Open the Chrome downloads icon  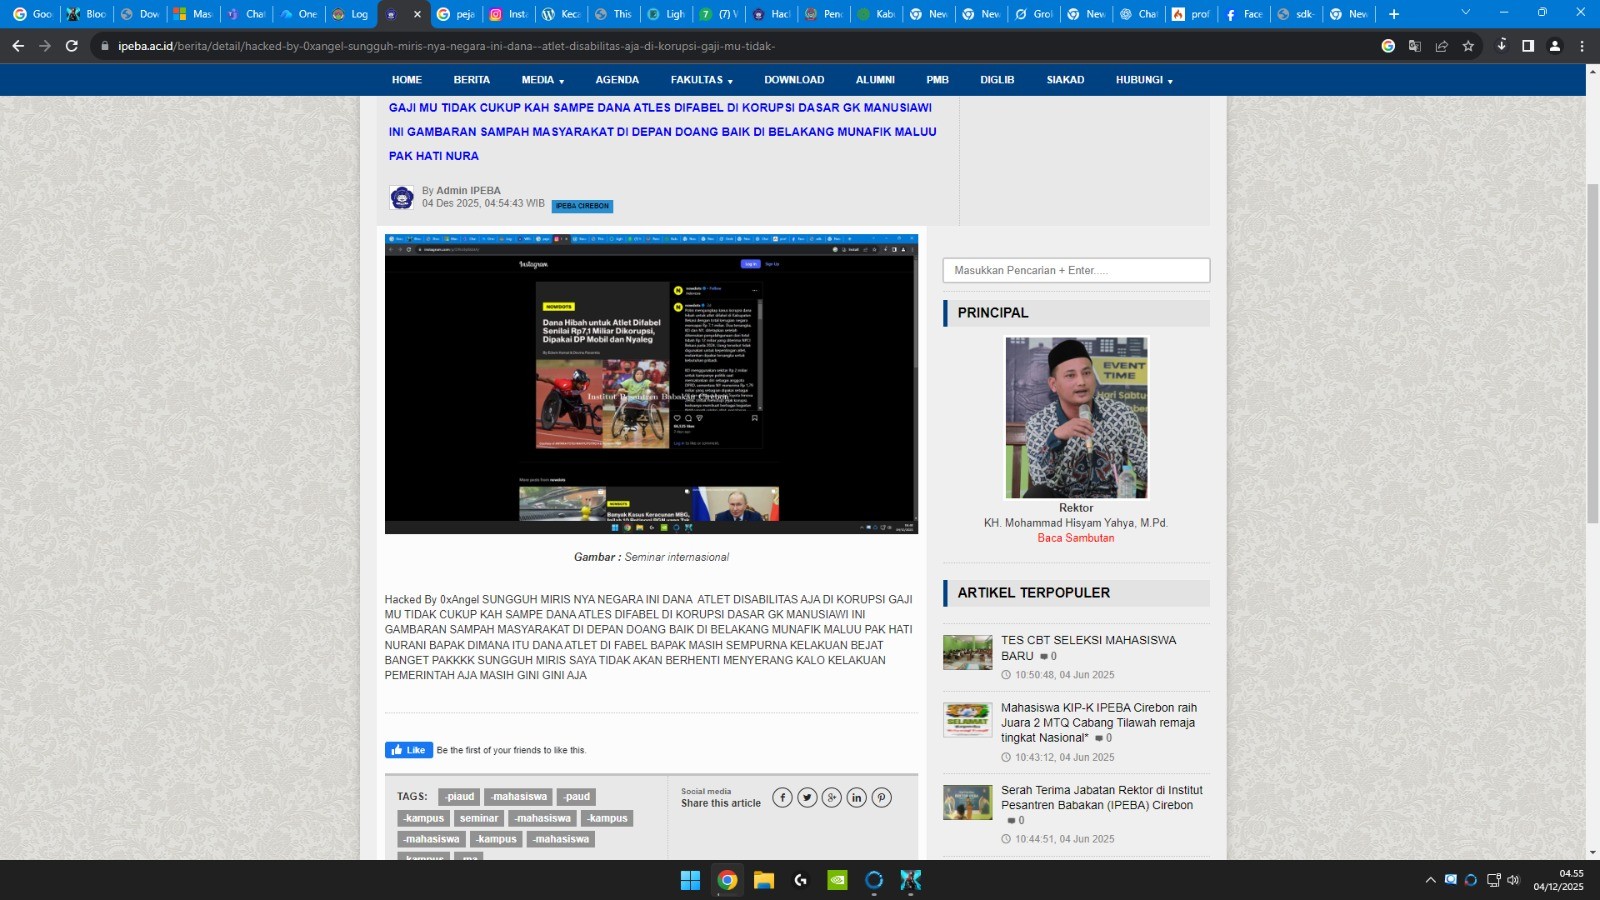[1501, 46]
